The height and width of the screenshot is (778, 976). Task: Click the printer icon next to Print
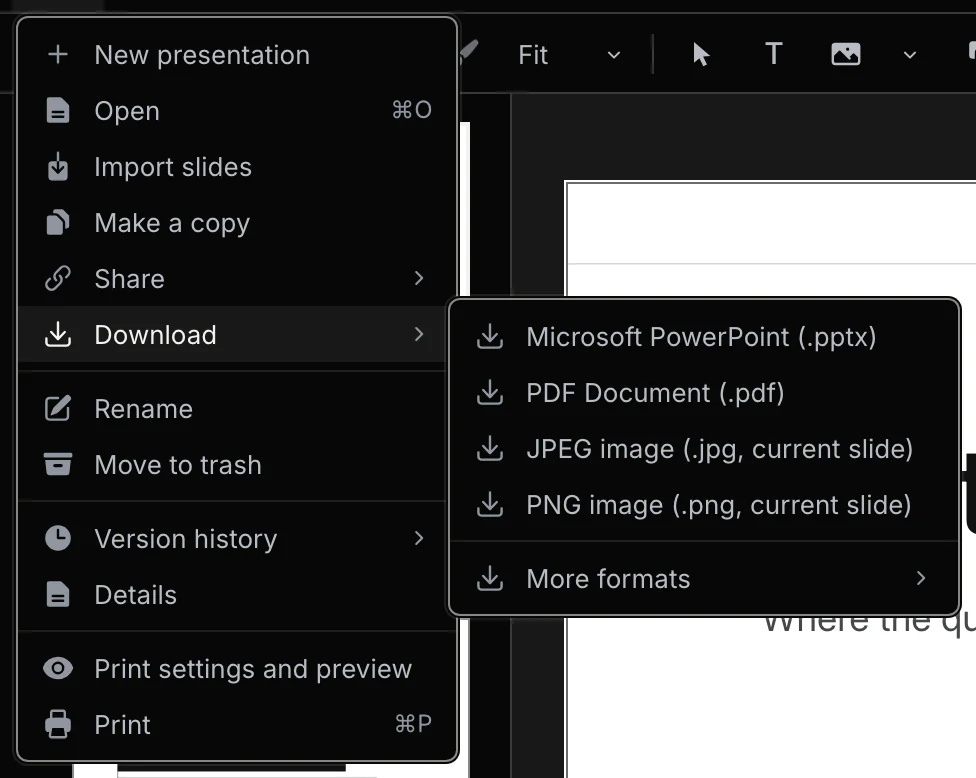tap(58, 724)
